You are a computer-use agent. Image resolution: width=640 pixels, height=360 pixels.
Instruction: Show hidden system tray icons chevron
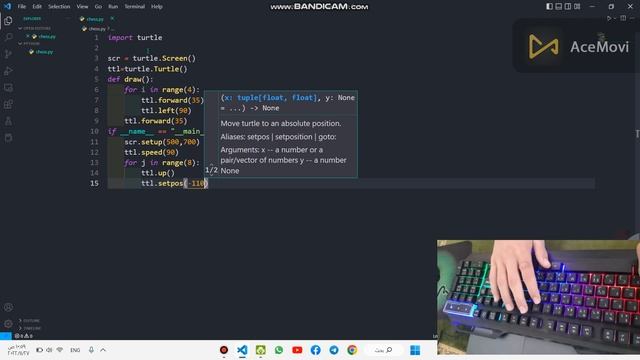point(103,350)
